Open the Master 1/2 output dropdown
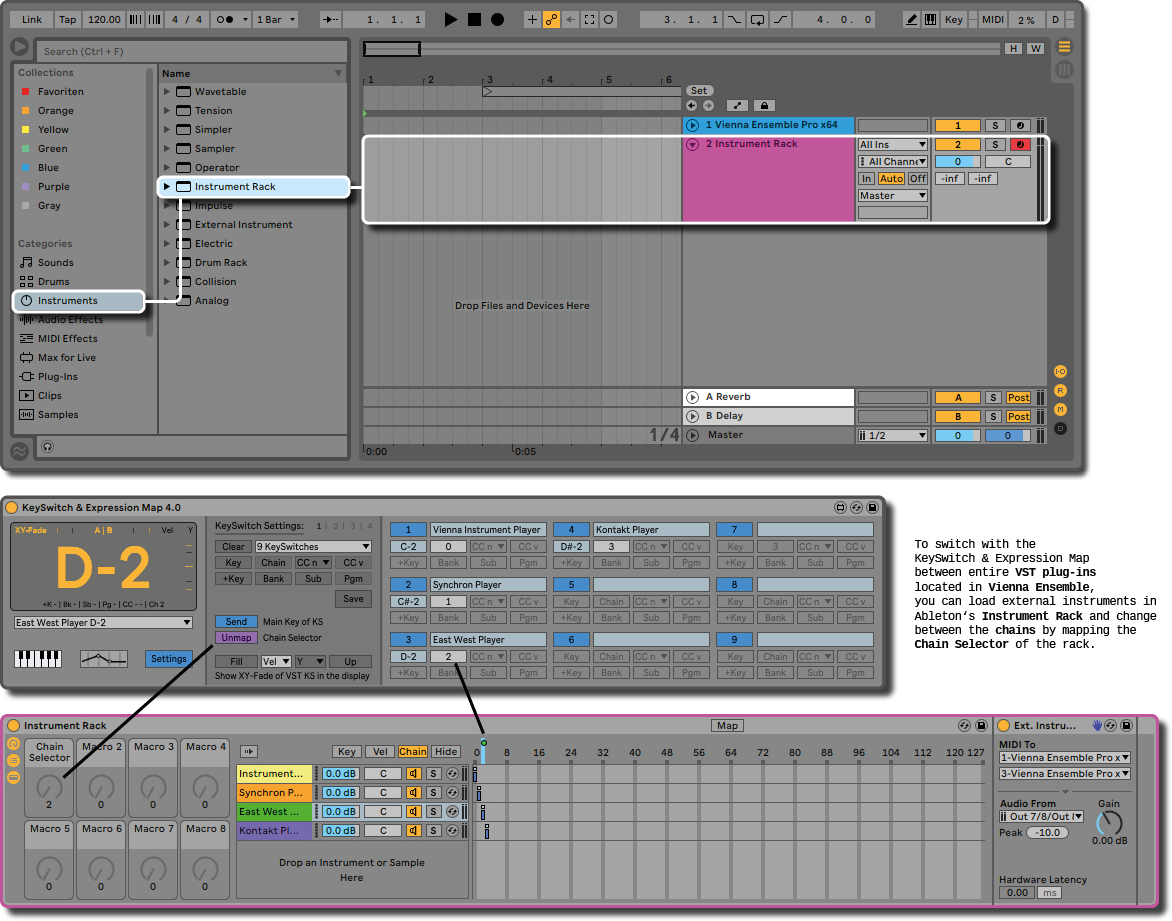Screen dimensions: 1172x921 892,435
